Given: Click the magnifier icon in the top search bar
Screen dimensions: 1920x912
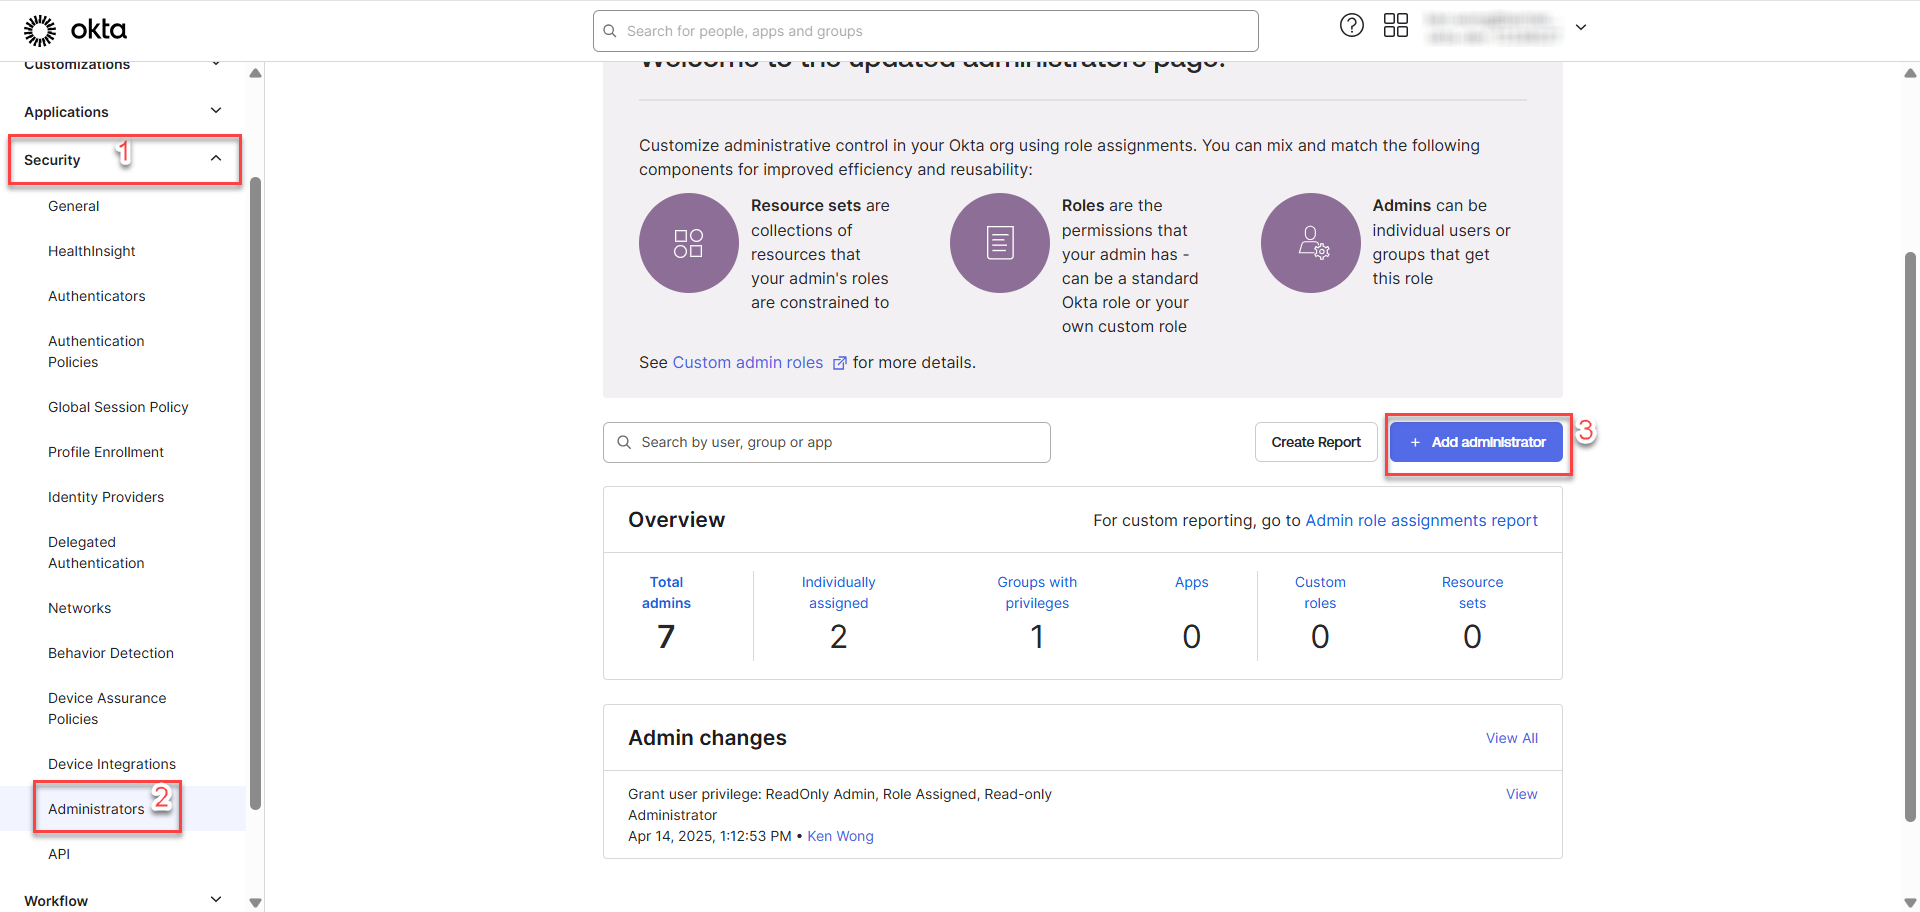Looking at the screenshot, I should point(610,31).
